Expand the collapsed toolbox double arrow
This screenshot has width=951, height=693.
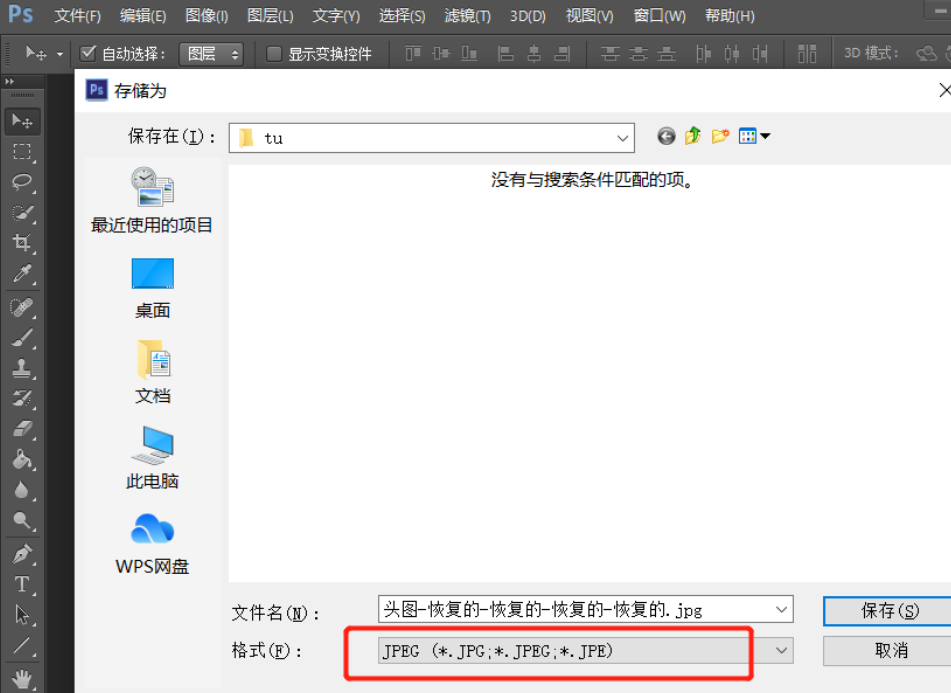tap(9, 81)
